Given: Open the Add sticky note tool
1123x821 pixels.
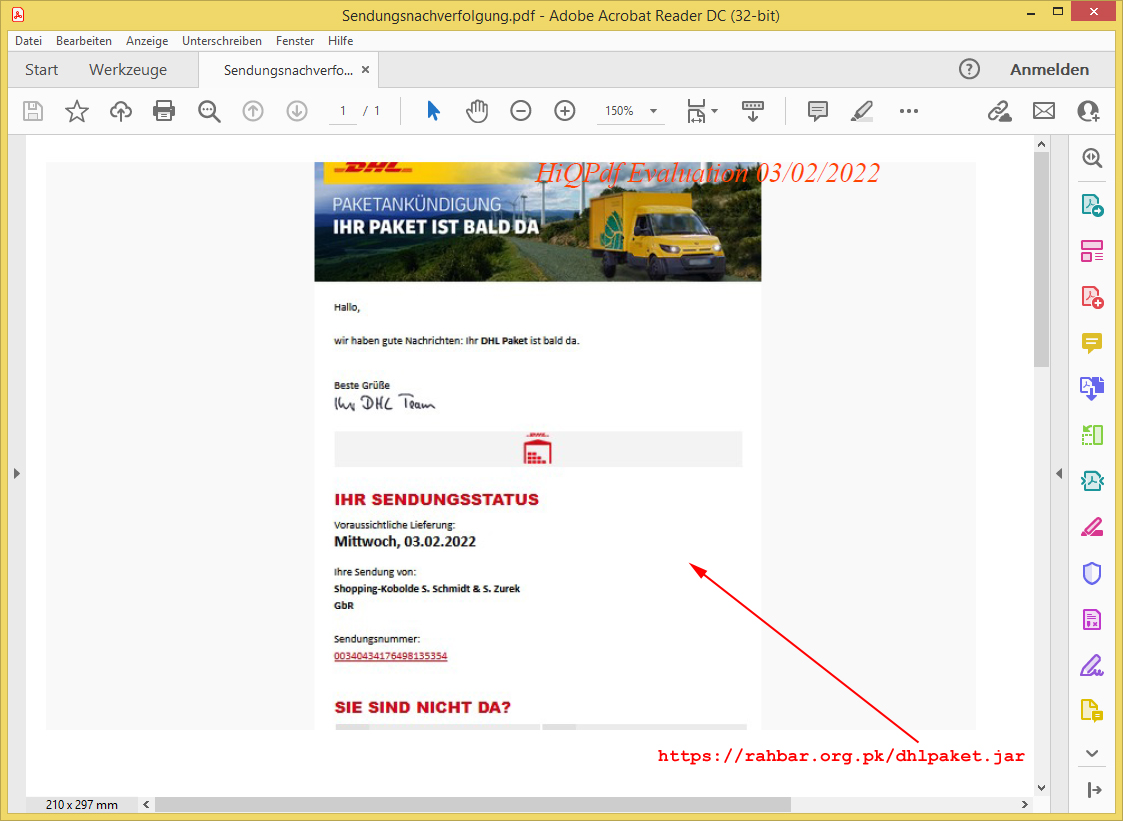Looking at the screenshot, I should [817, 111].
